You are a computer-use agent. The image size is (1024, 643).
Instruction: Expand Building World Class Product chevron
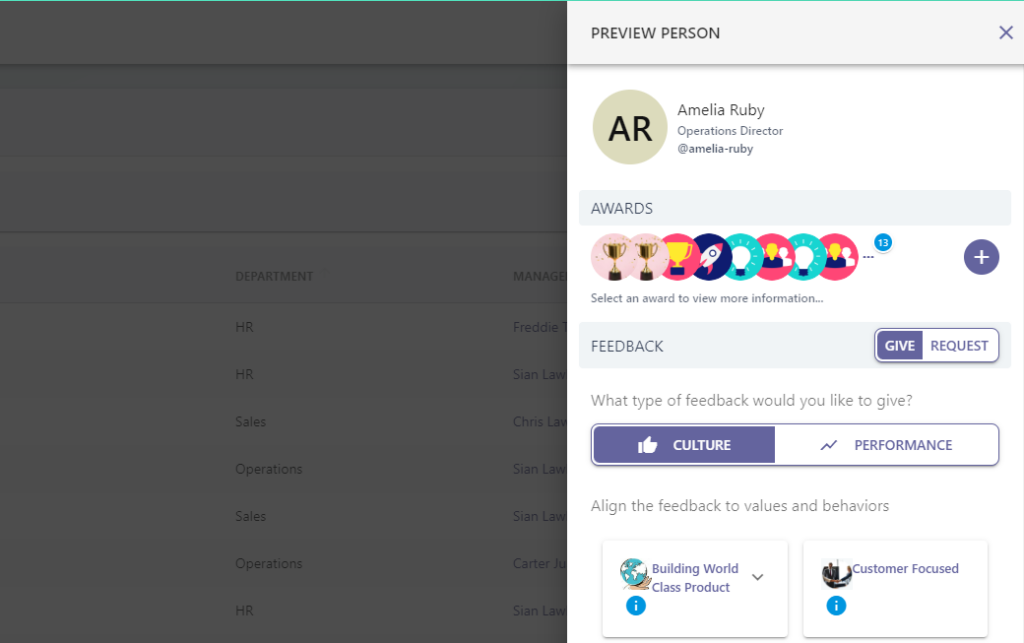coord(757,577)
